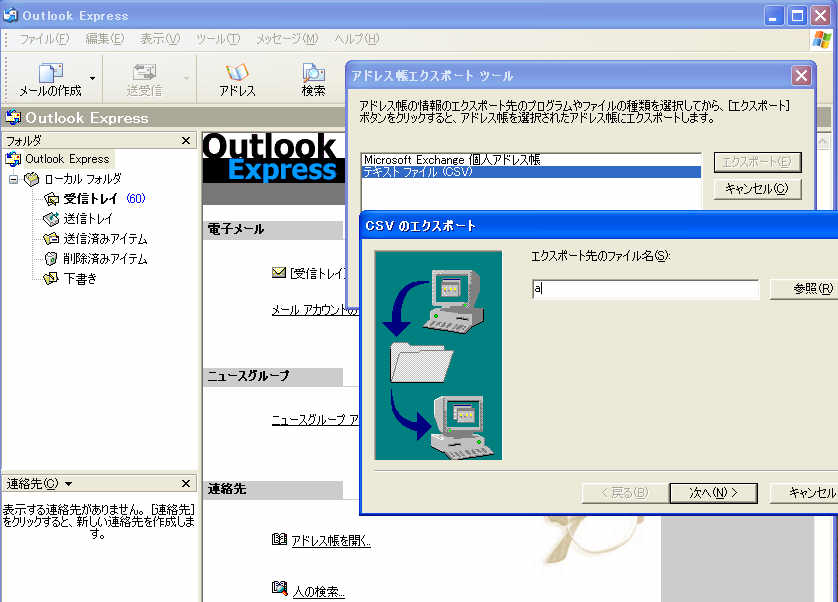
Task: Open the 編集(E) menu
Action: point(105,39)
